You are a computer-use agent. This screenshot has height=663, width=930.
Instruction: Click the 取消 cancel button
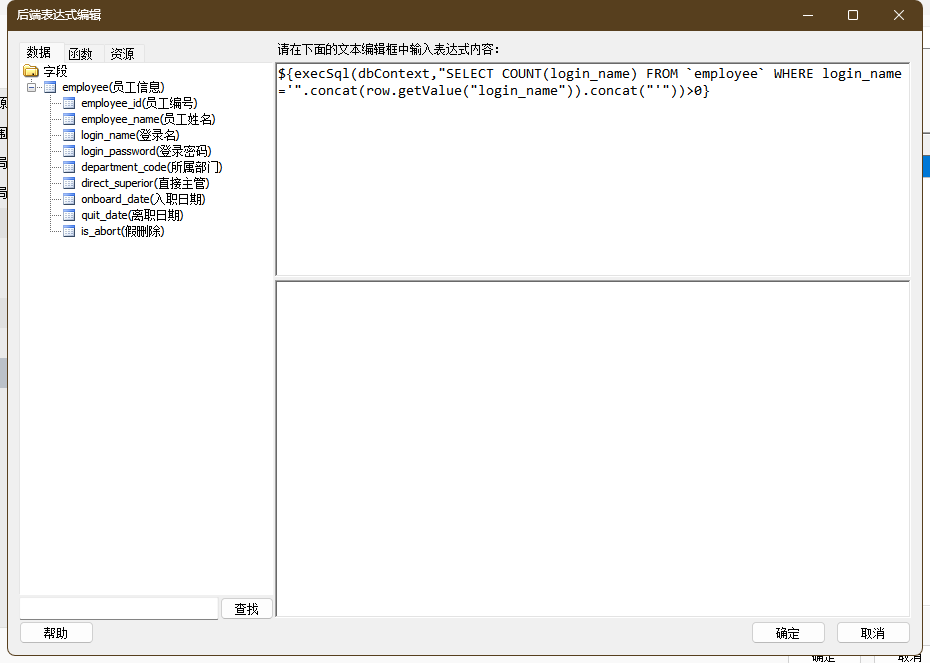tap(873, 633)
